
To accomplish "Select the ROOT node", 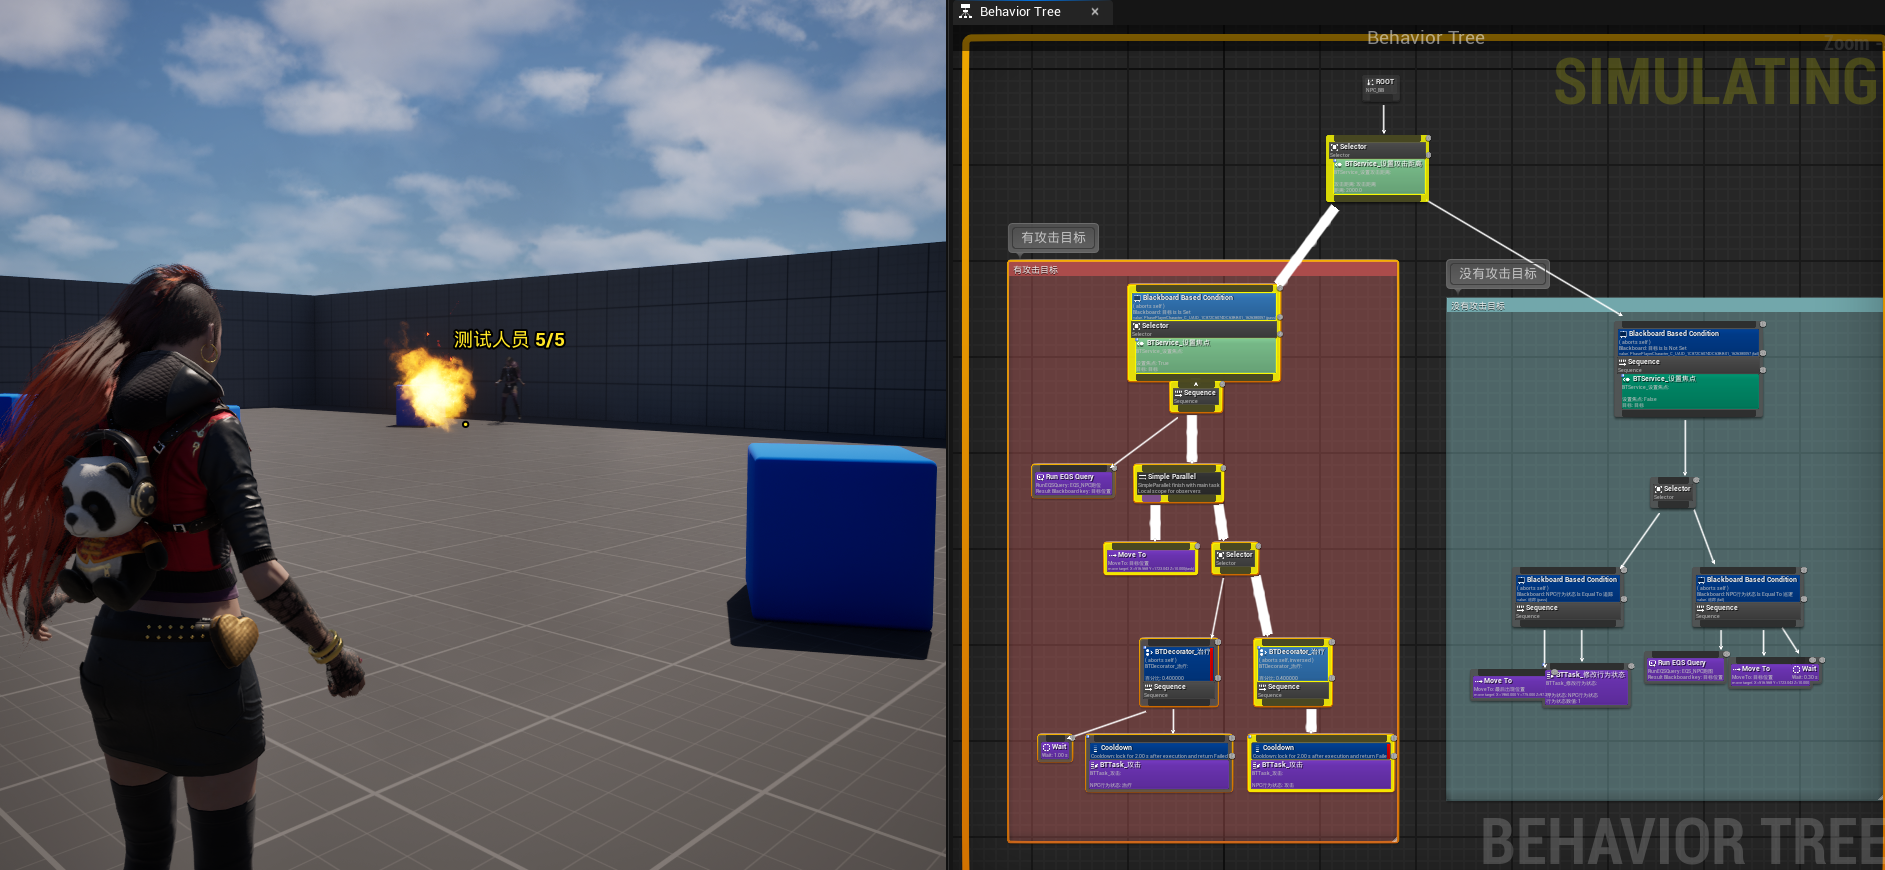I will tap(1382, 87).
